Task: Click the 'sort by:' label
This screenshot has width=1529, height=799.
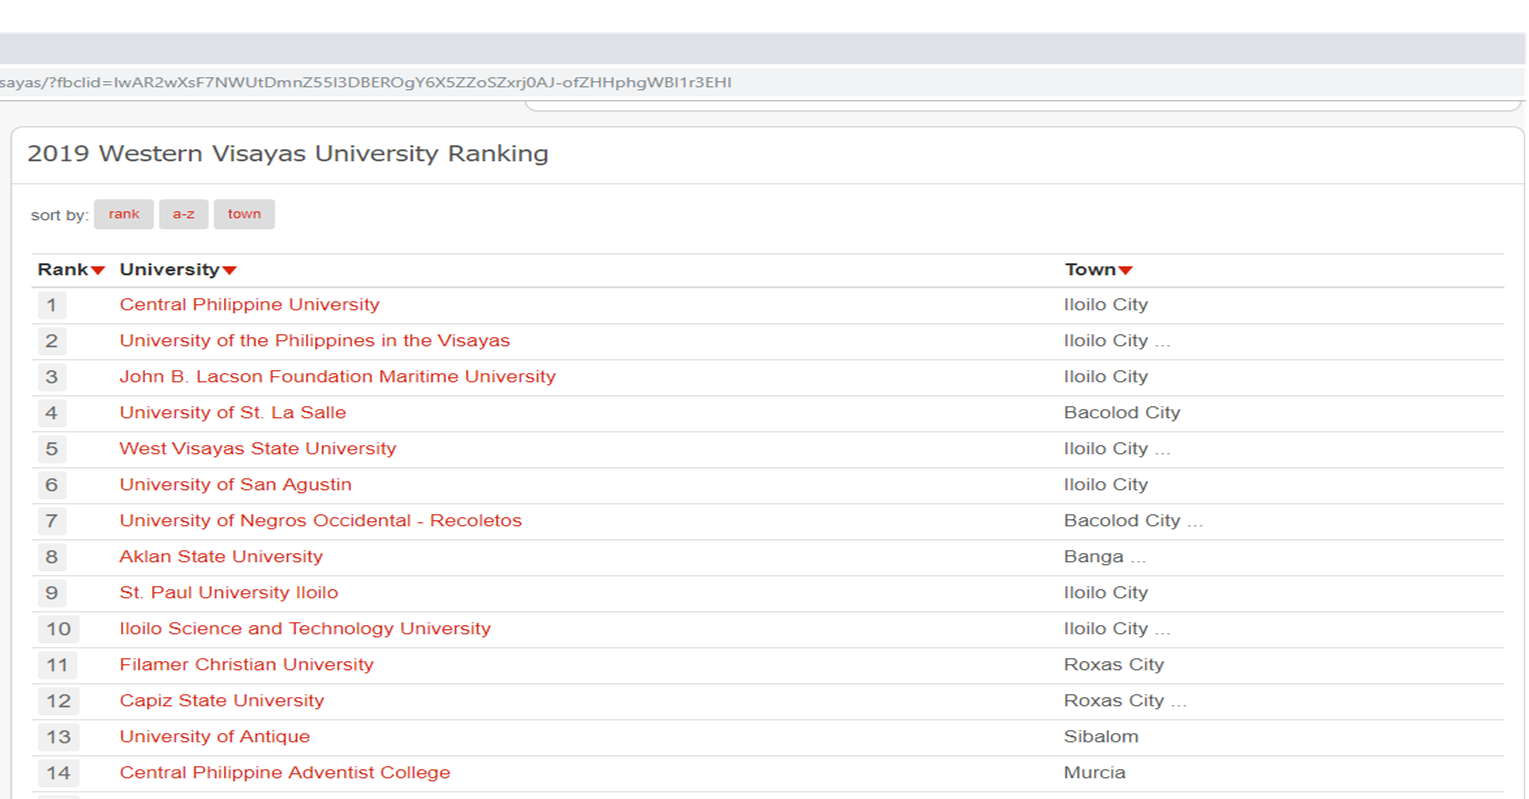Action: 60,215
